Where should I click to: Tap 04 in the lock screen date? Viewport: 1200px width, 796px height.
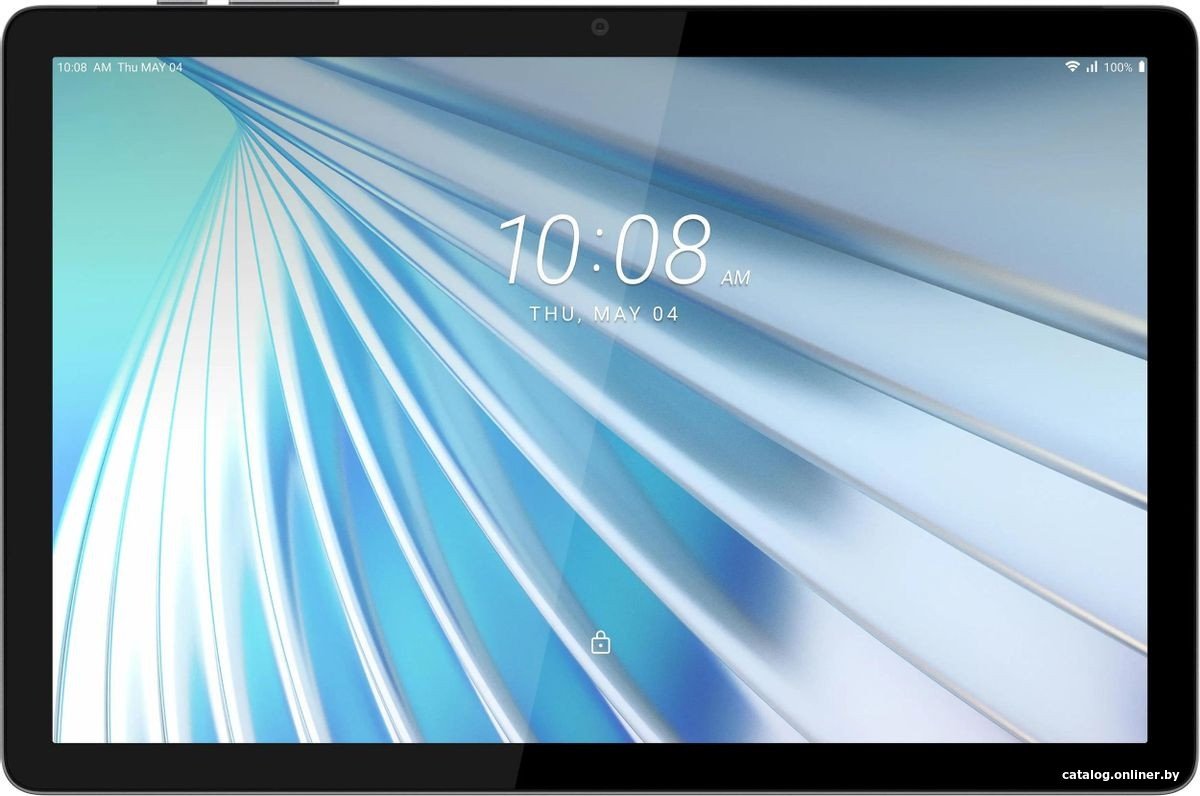(x=665, y=314)
